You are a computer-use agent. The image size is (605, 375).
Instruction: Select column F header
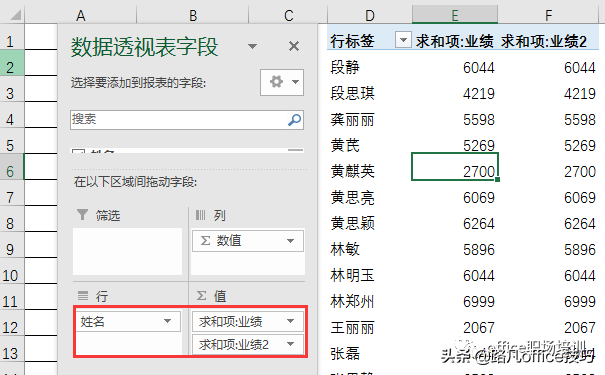(548, 15)
